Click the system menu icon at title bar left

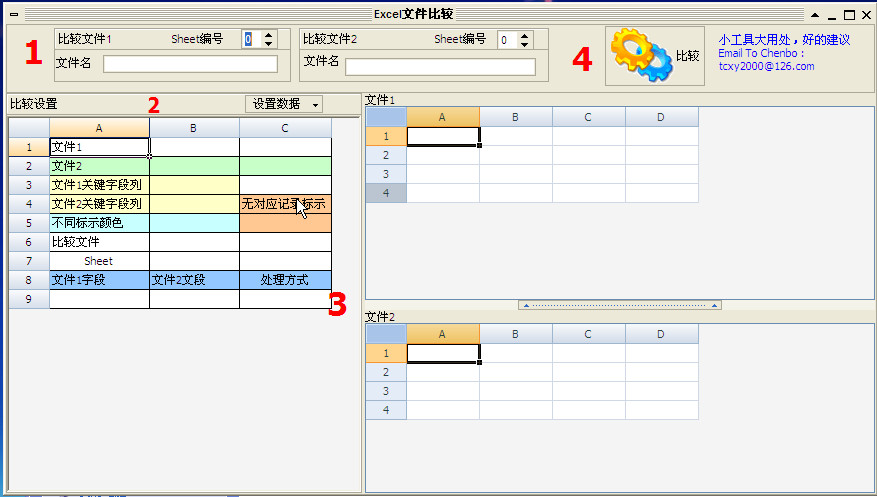(x=15, y=15)
